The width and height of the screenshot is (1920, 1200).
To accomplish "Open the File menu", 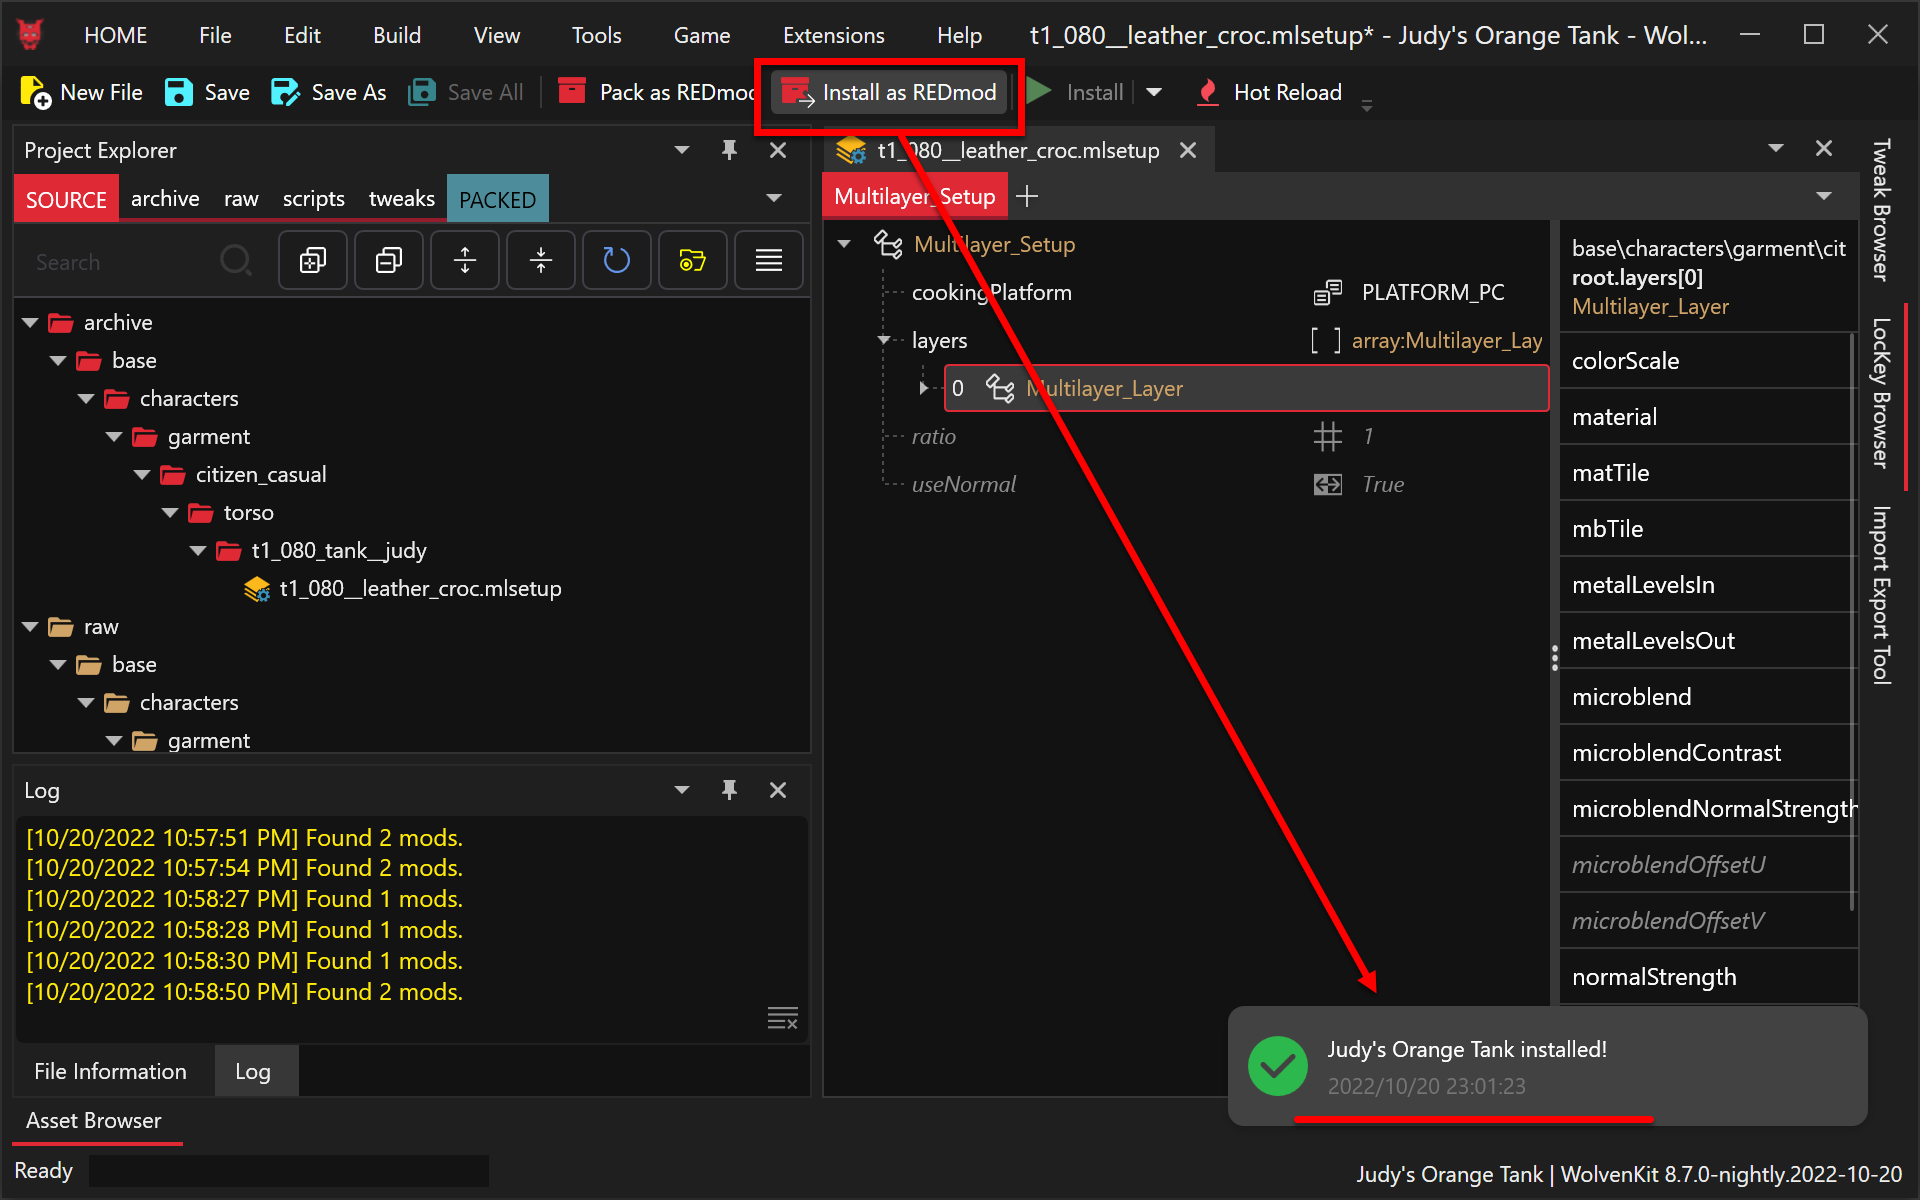I will click(215, 35).
